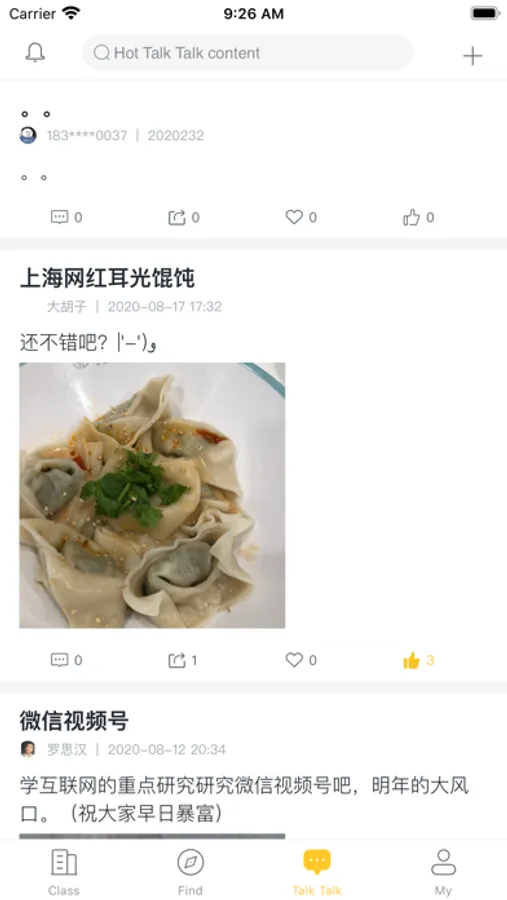Tap the plus icon to create post

[x=472, y=56]
